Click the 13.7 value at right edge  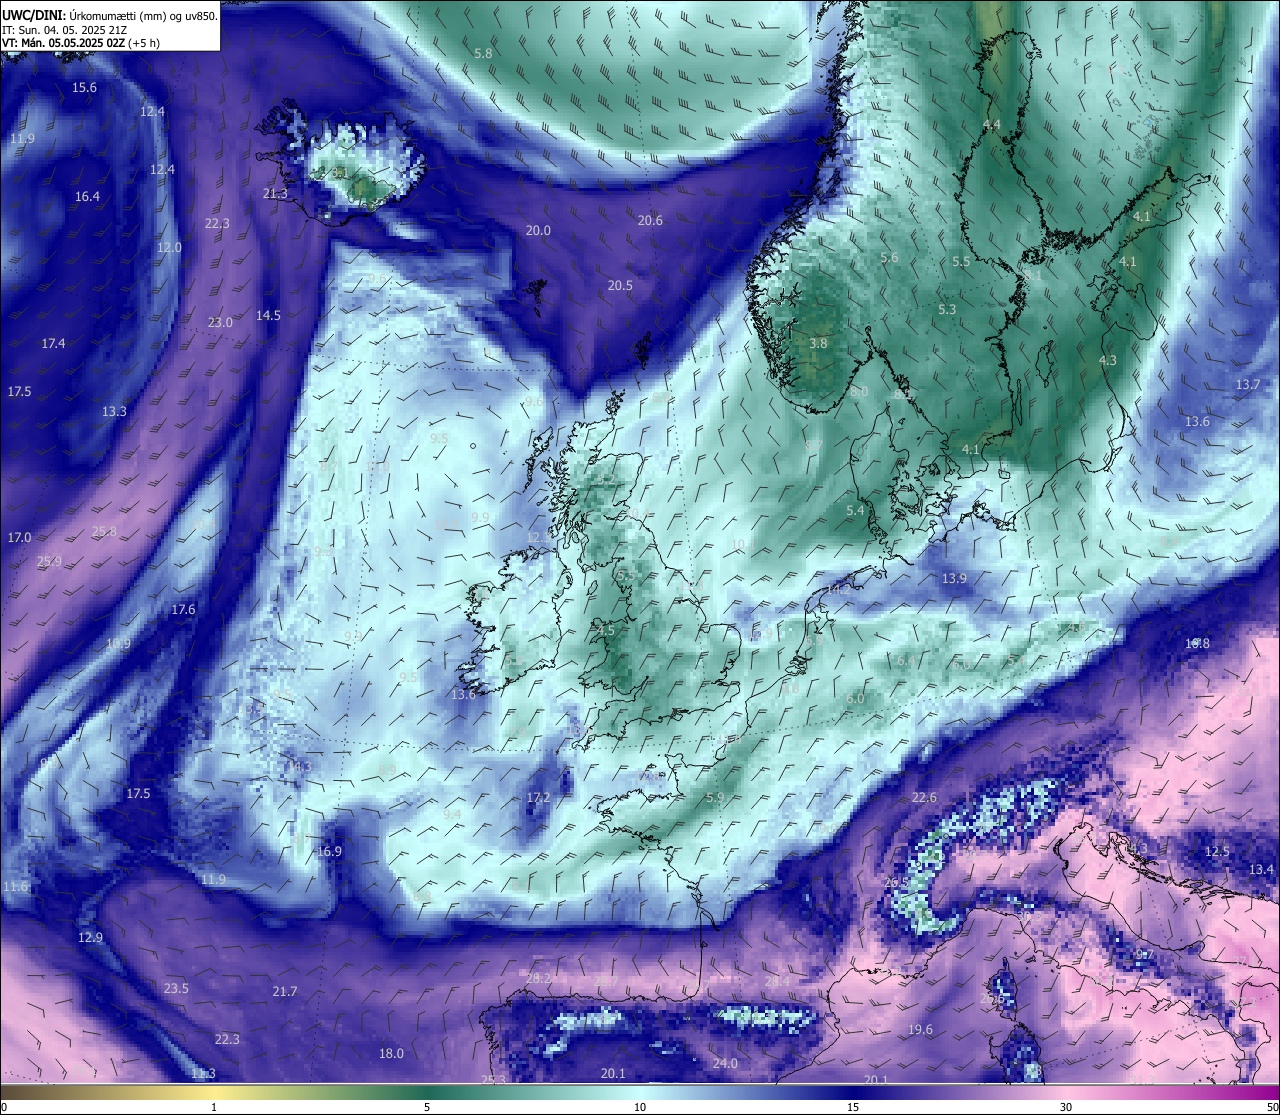point(1248,385)
